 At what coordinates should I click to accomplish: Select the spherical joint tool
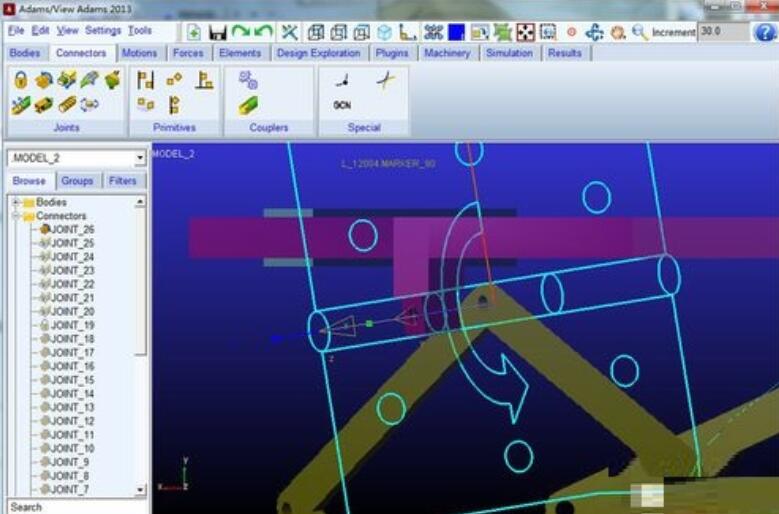pyautogui.click(x=113, y=79)
